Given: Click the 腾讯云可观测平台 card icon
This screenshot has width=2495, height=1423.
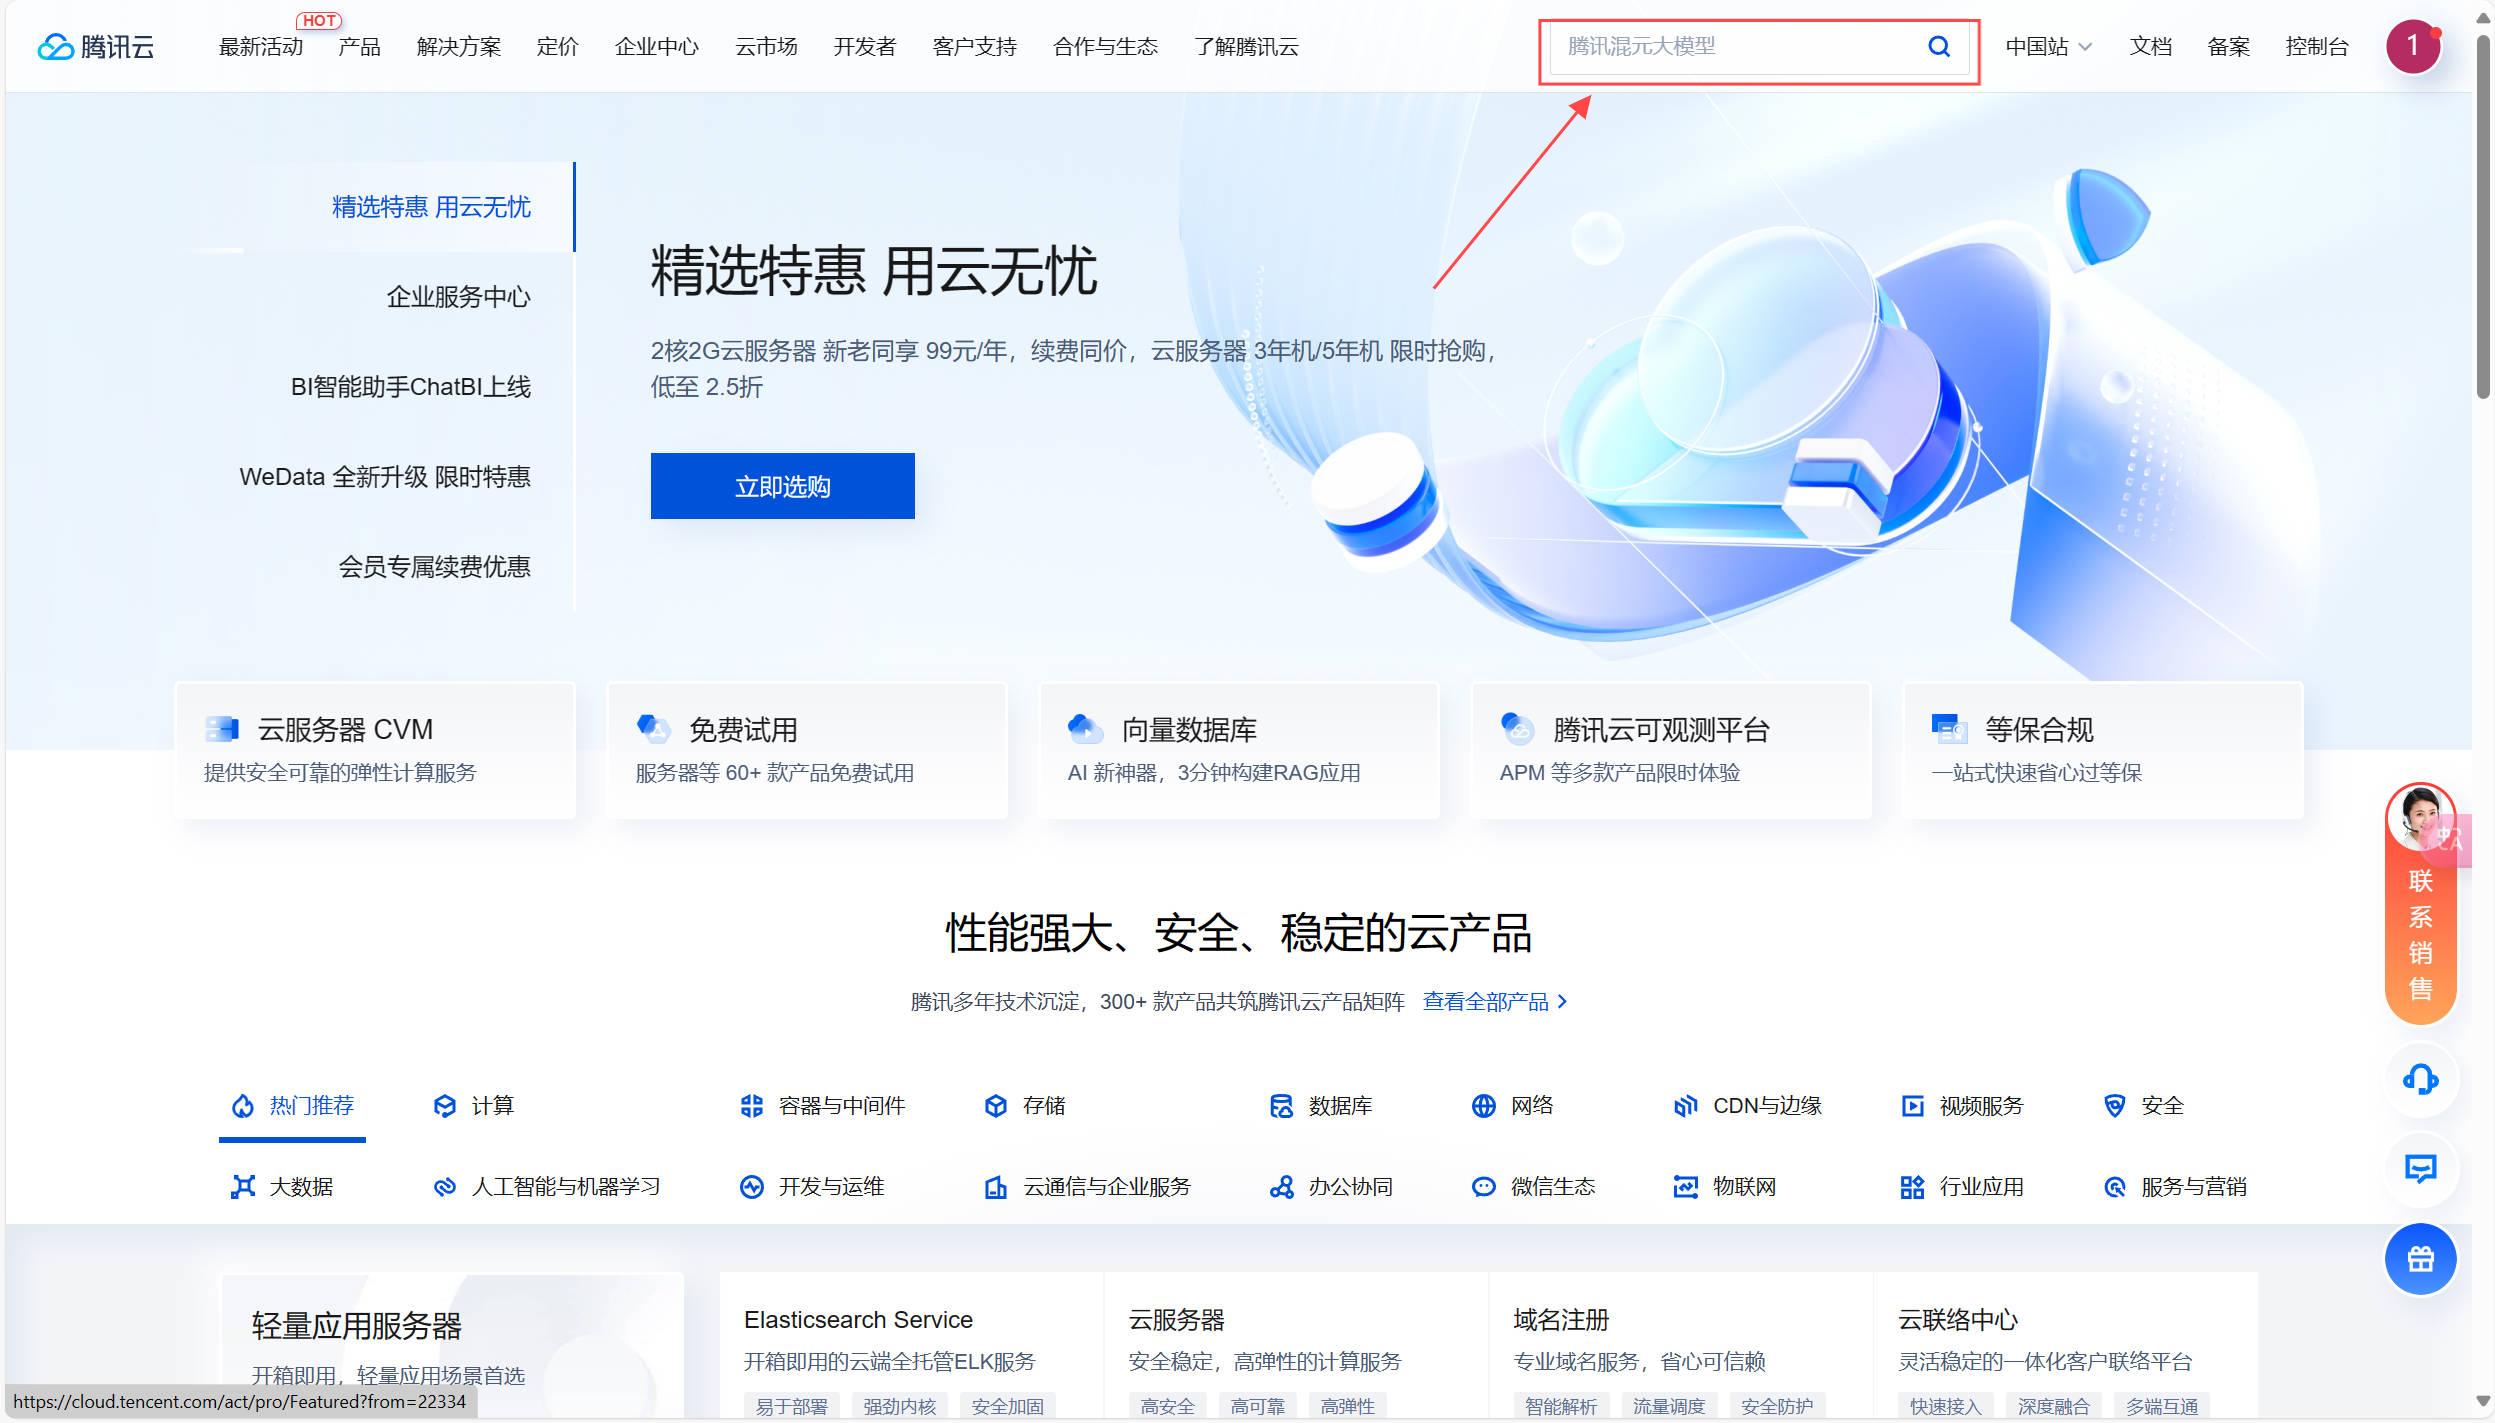Looking at the screenshot, I should pyautogui.click(x=1517, y=729).
